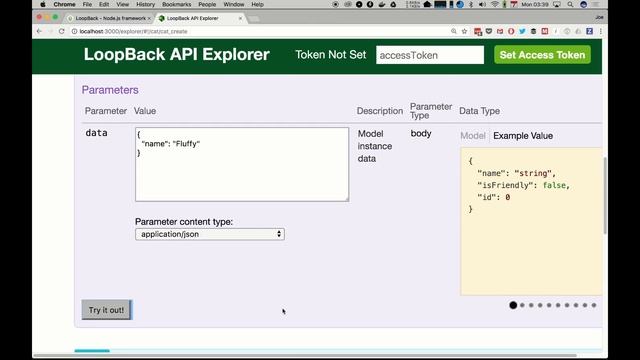Click the example JSON value box

click(531, 221)
